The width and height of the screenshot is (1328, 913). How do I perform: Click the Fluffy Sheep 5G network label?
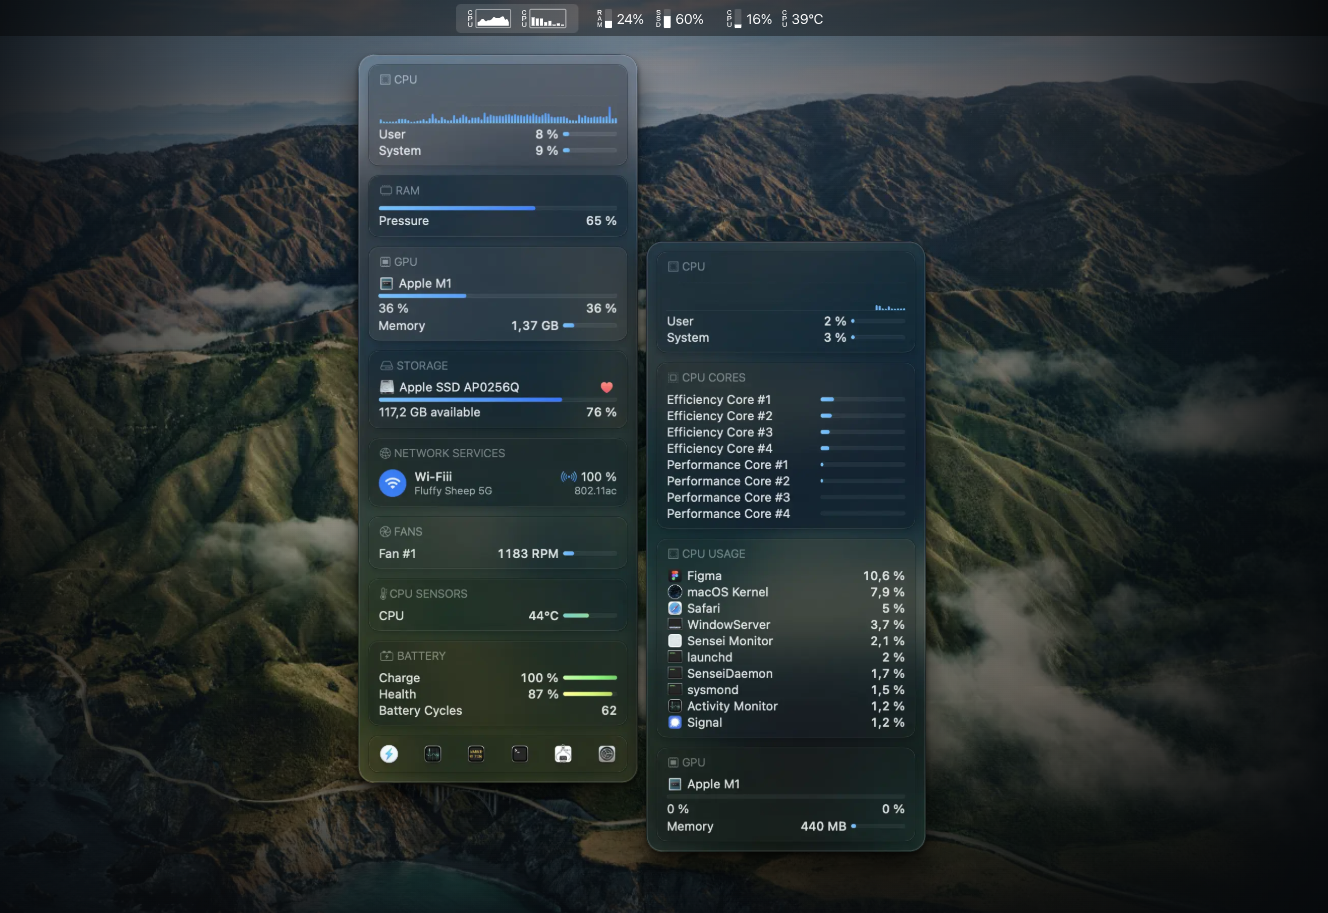(453, 491)
